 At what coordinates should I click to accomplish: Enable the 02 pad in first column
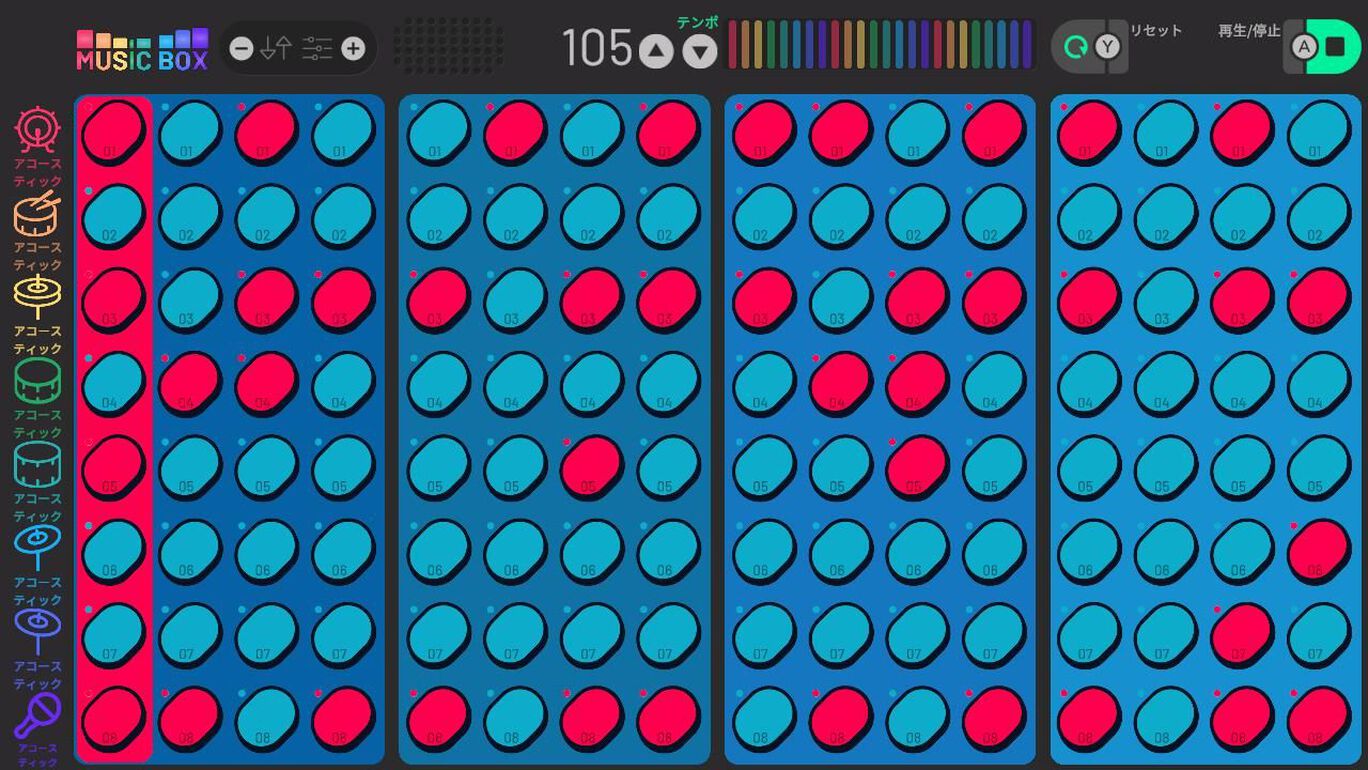(113, 216)
